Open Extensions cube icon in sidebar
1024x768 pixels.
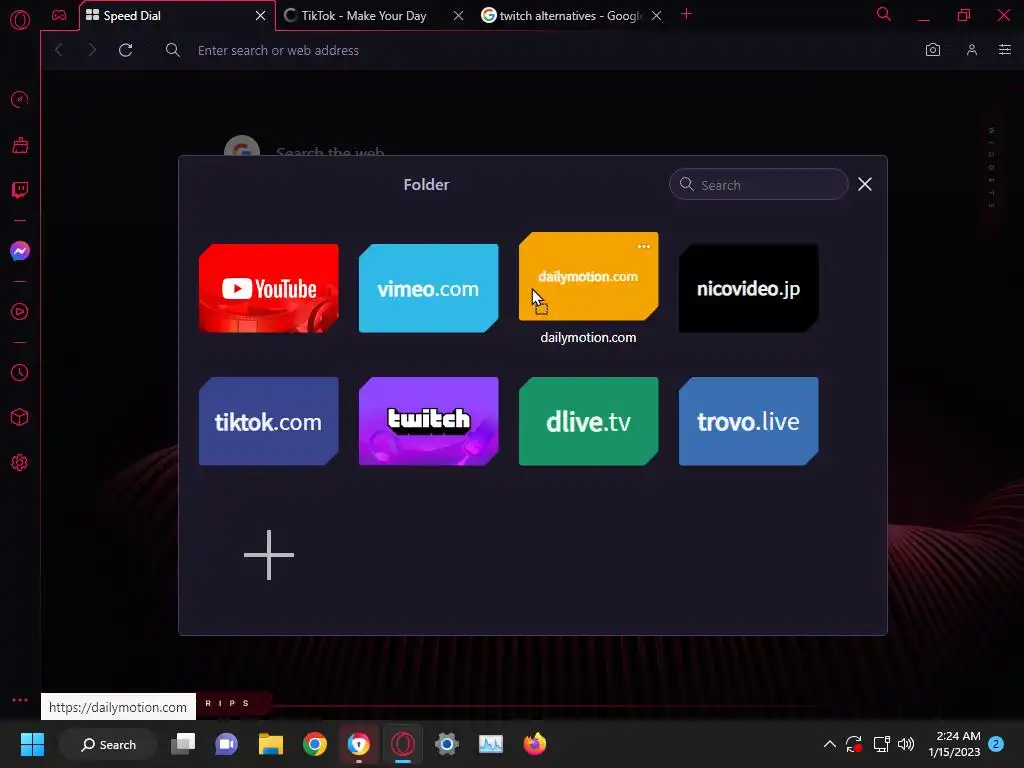click(x=20, y=417)
